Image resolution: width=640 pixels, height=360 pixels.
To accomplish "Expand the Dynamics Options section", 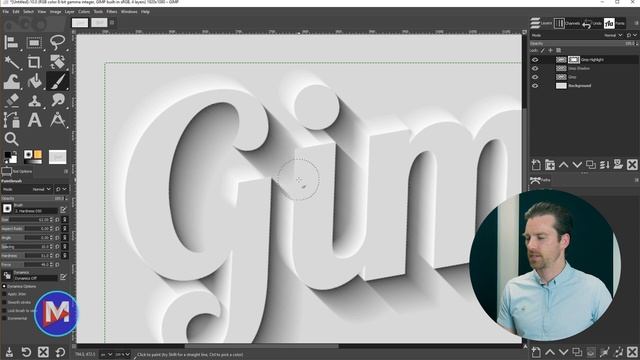I will [x=4, y=286].
